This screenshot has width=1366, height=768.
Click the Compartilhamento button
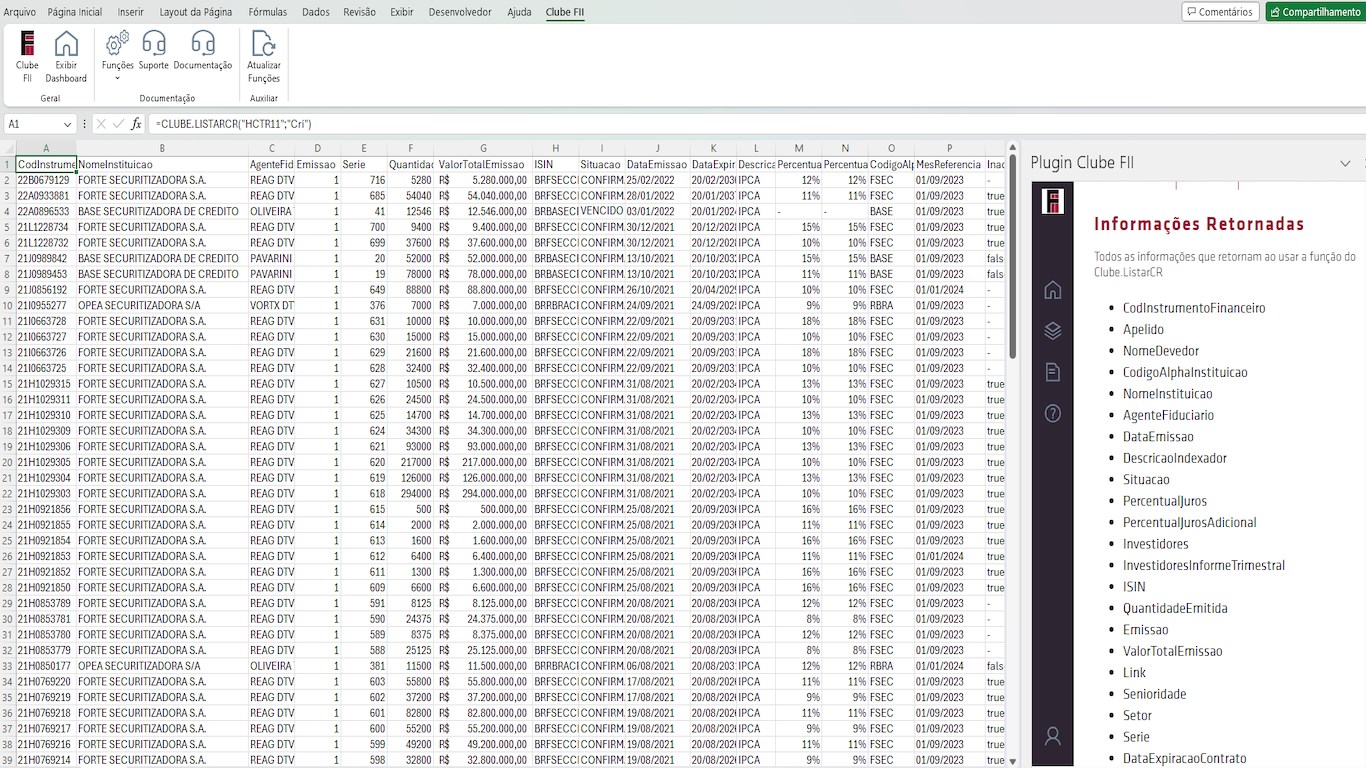[x=1314, y=12]
